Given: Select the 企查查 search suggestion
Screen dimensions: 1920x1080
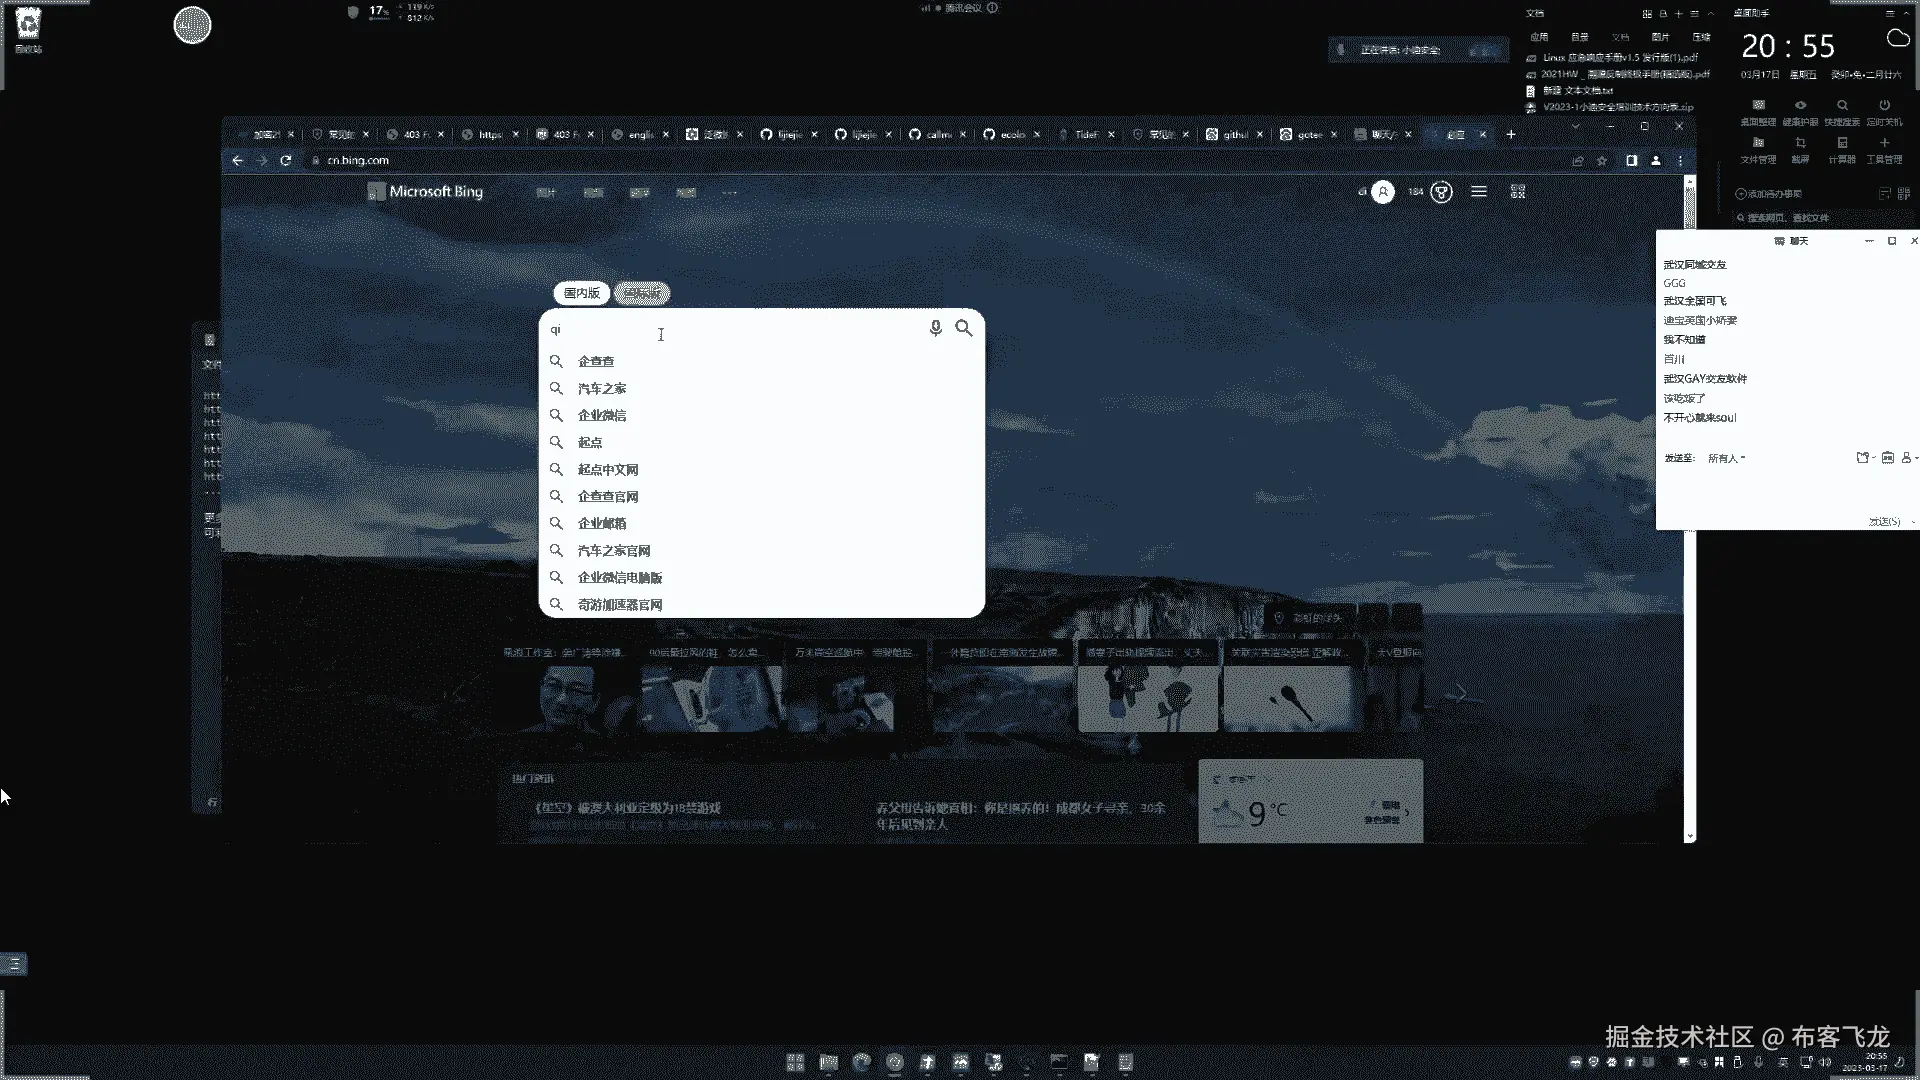Looking at the screenshot, I should pos(596,362).
